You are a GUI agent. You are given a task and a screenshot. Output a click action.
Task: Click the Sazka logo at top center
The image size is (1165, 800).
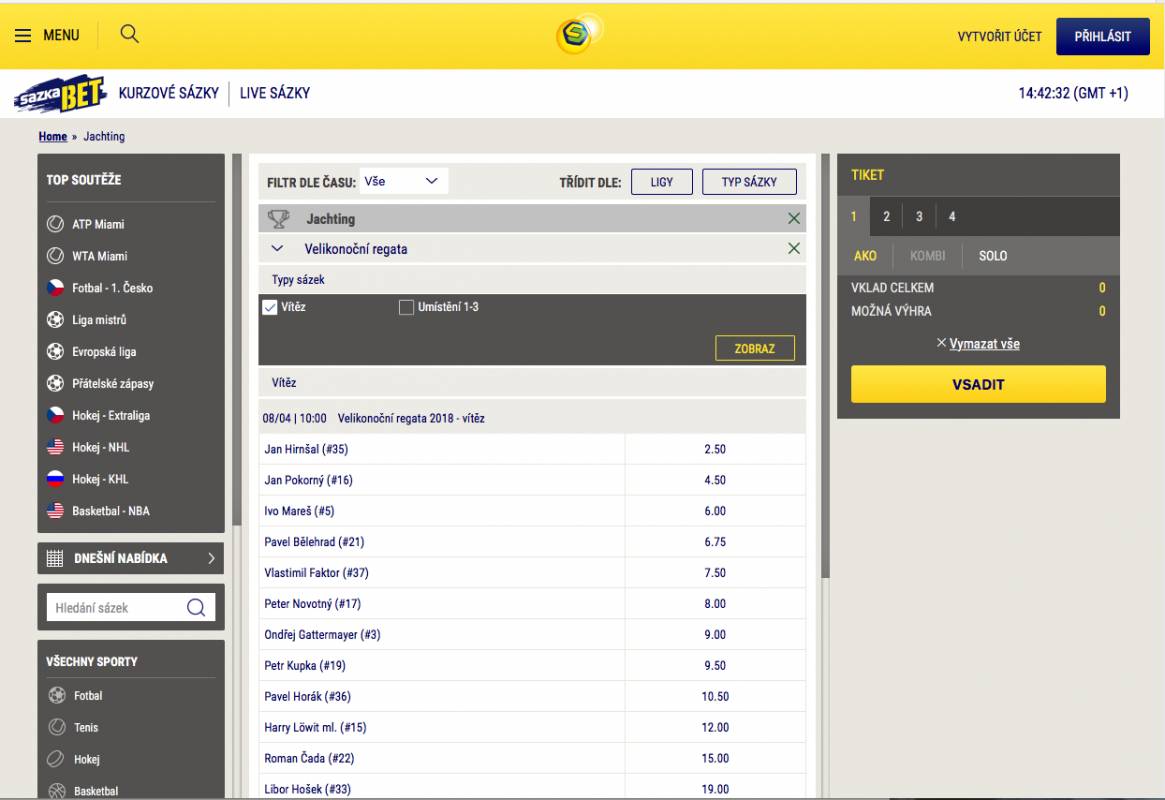[x=579, y=35]
